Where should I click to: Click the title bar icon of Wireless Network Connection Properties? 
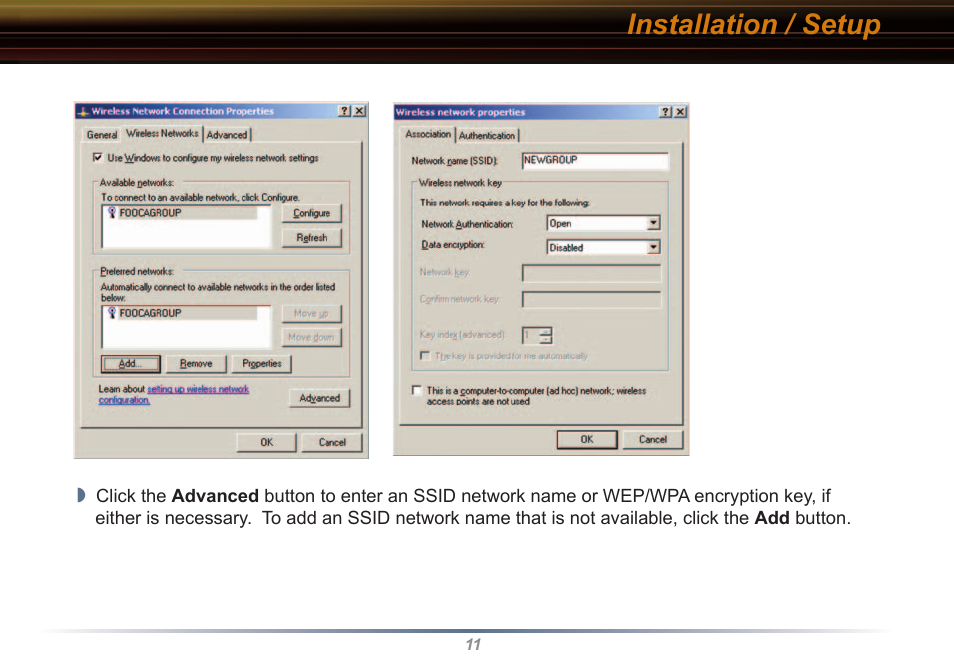83,111
